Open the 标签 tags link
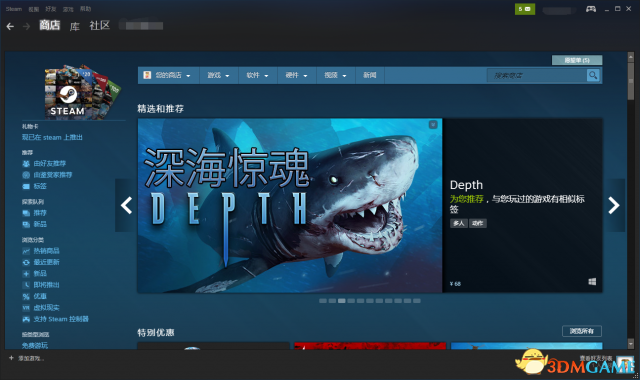The height and width of the screenshot is (380, 640). pos(40,186)
